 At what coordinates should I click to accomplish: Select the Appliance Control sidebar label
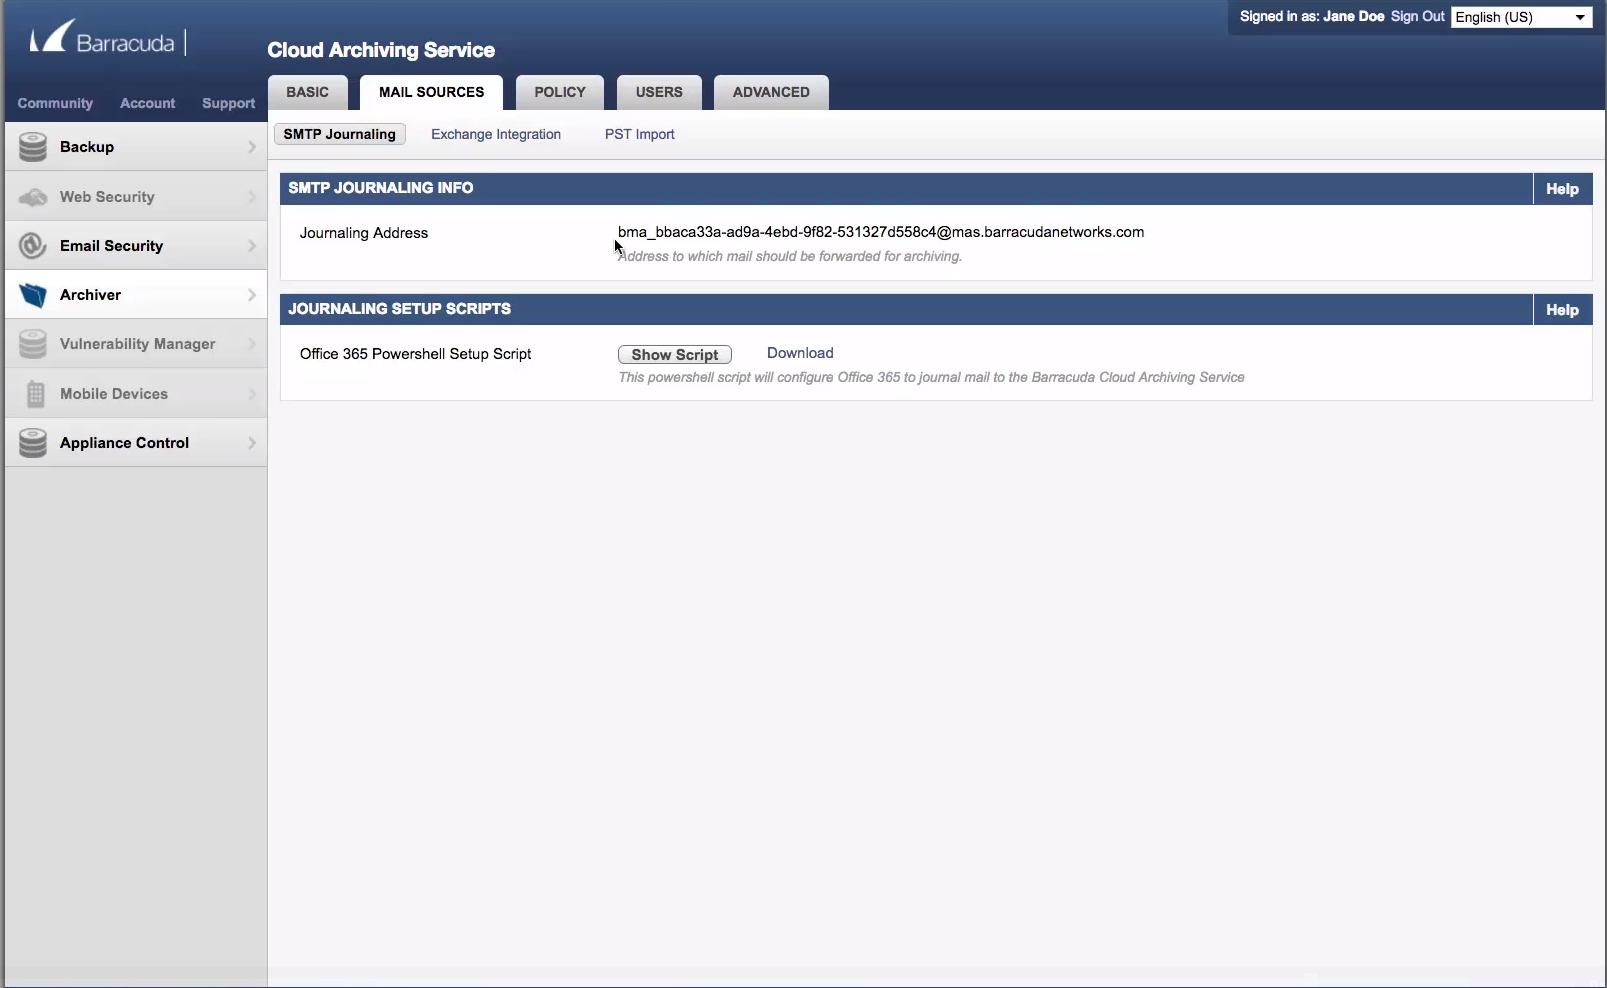(124, 443)
